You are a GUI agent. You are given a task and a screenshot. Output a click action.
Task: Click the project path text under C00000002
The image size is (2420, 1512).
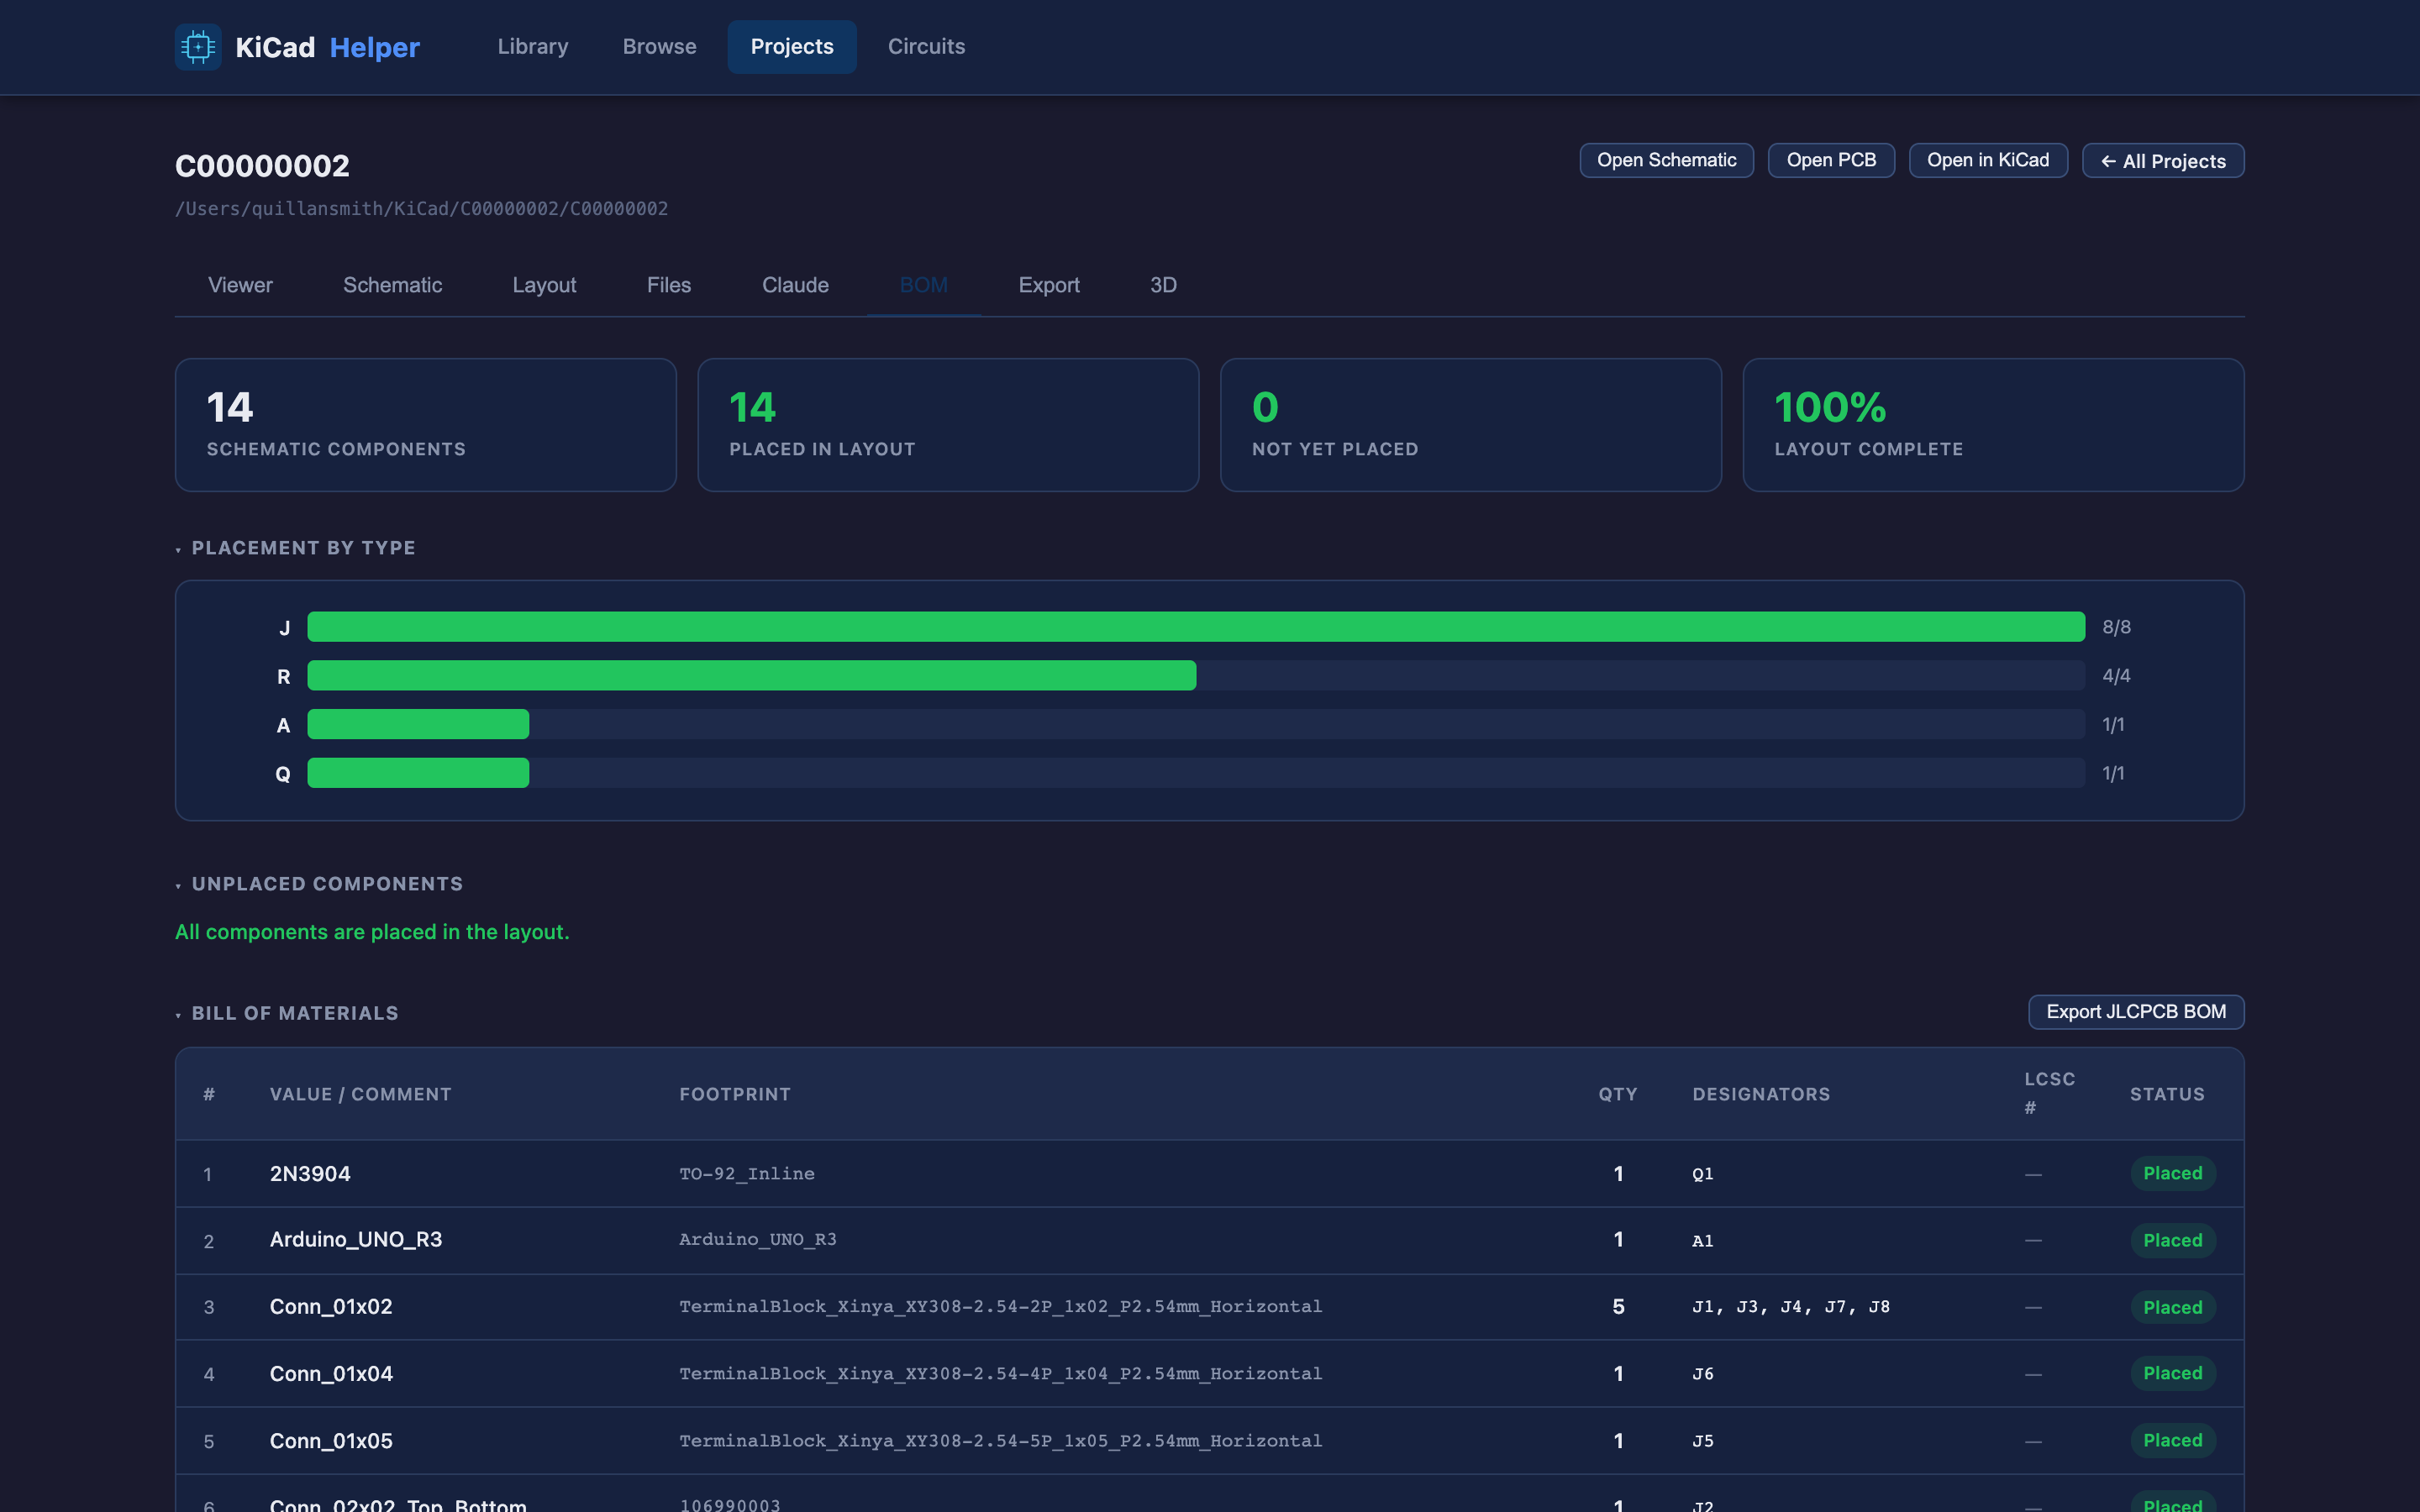(x=421, y=209)
